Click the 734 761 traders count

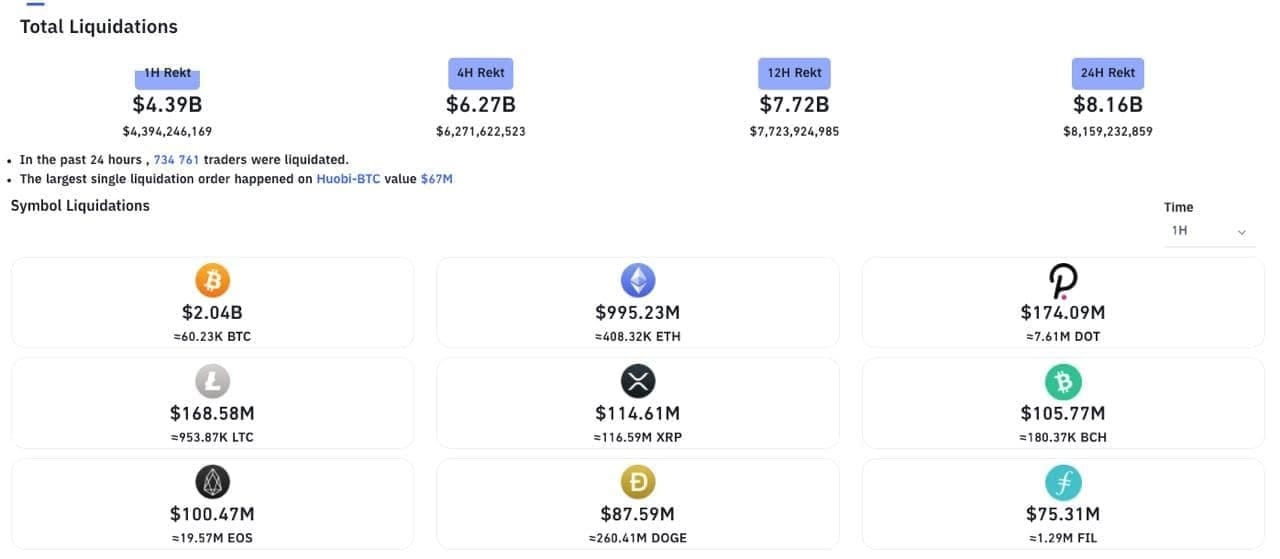[x=176, y=160]
